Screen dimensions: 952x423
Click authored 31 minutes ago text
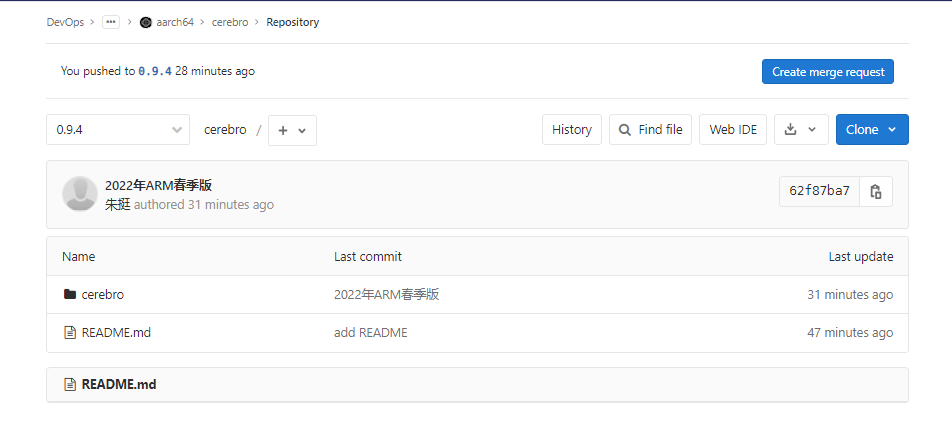pyautogui.click(x=204, y=205)
